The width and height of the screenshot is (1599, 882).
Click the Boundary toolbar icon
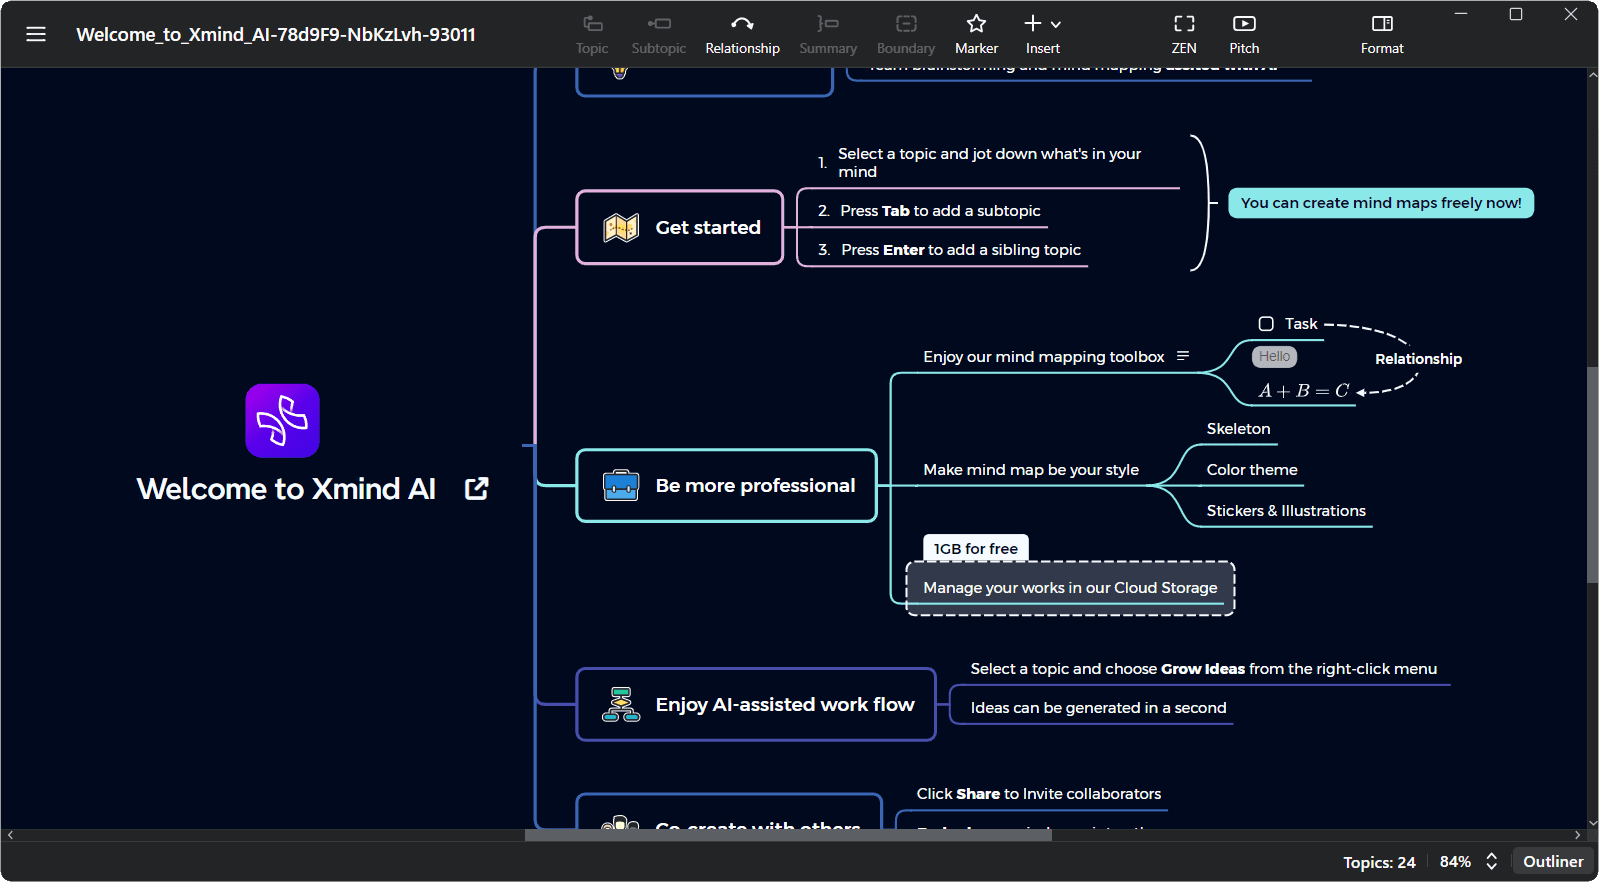(906, 23)
